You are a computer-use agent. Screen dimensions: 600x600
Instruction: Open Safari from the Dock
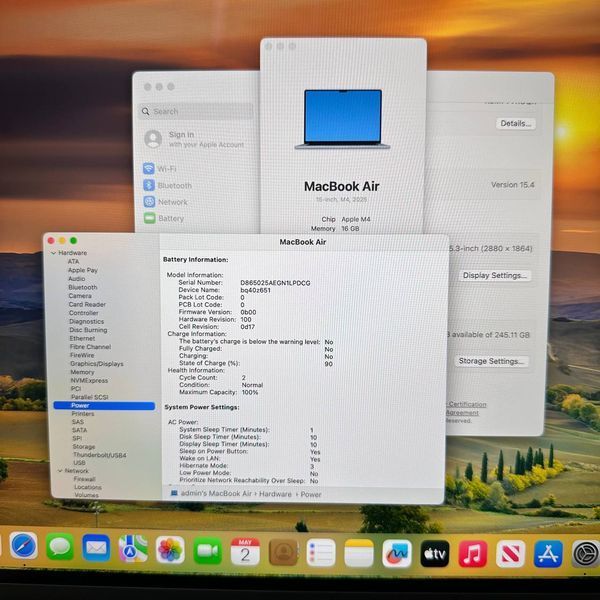(24, 545)
